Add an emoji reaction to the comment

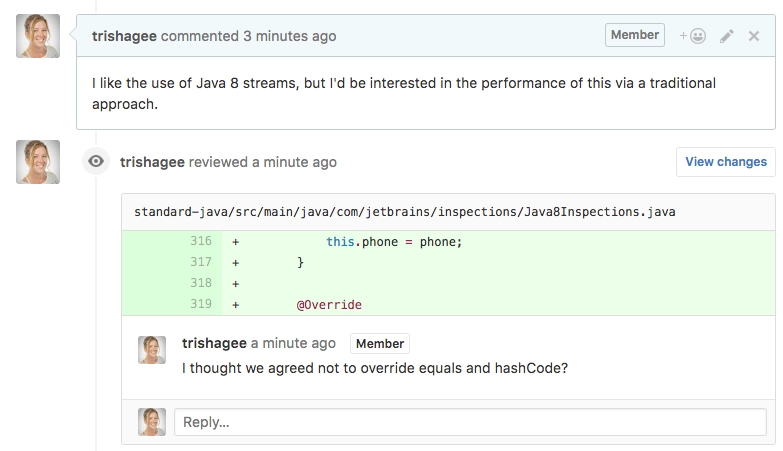[693, 36]
